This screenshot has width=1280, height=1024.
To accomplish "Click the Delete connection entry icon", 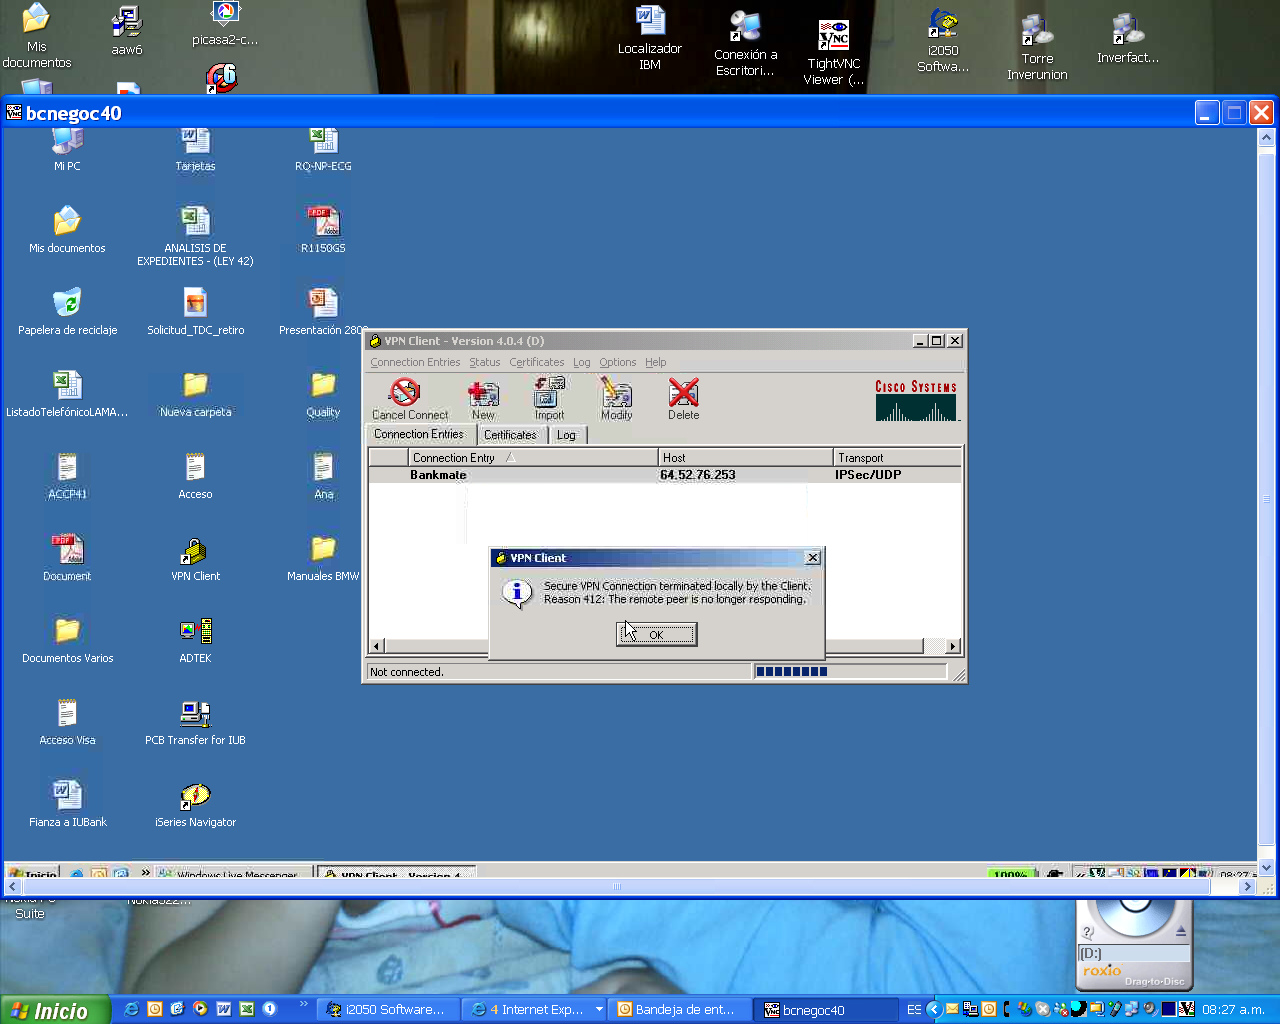I will [x=684, y=391].
